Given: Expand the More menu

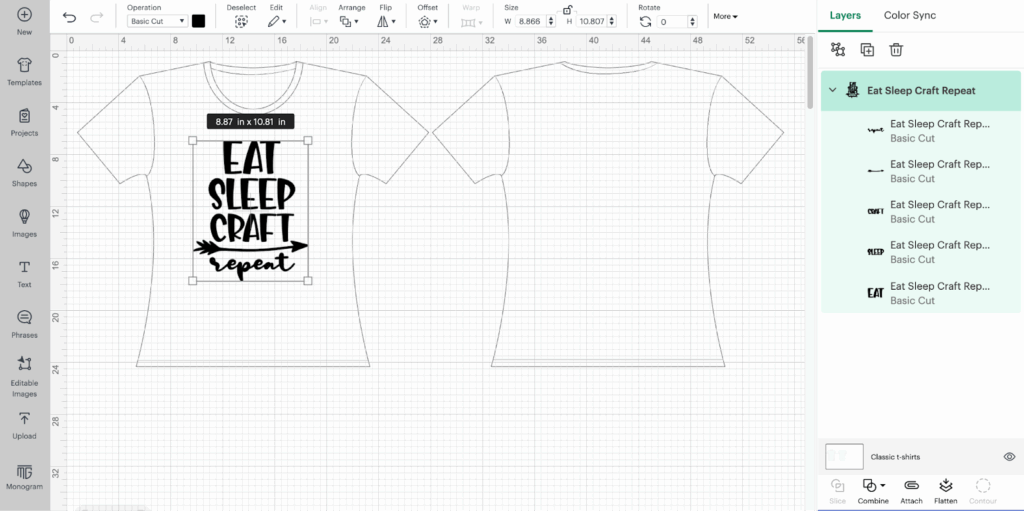Looking at the screenshot, I should tap(725, 17).
